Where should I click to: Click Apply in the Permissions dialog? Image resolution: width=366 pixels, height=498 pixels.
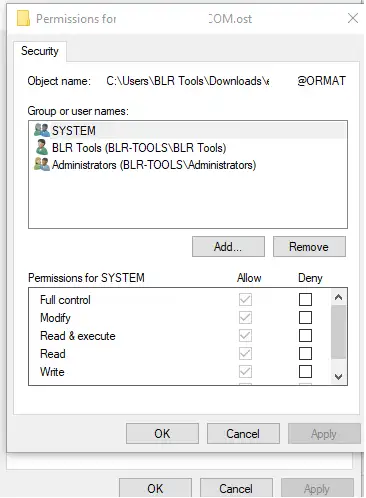click(324, 434)
